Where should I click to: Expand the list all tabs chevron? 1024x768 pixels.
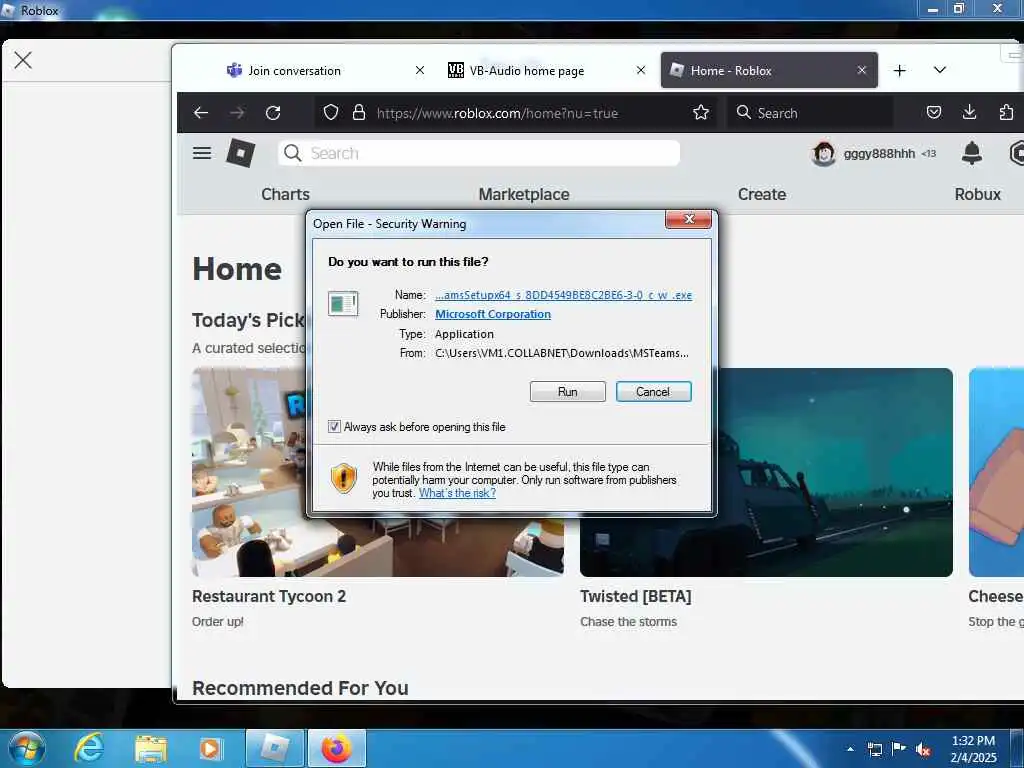point(940,70)
